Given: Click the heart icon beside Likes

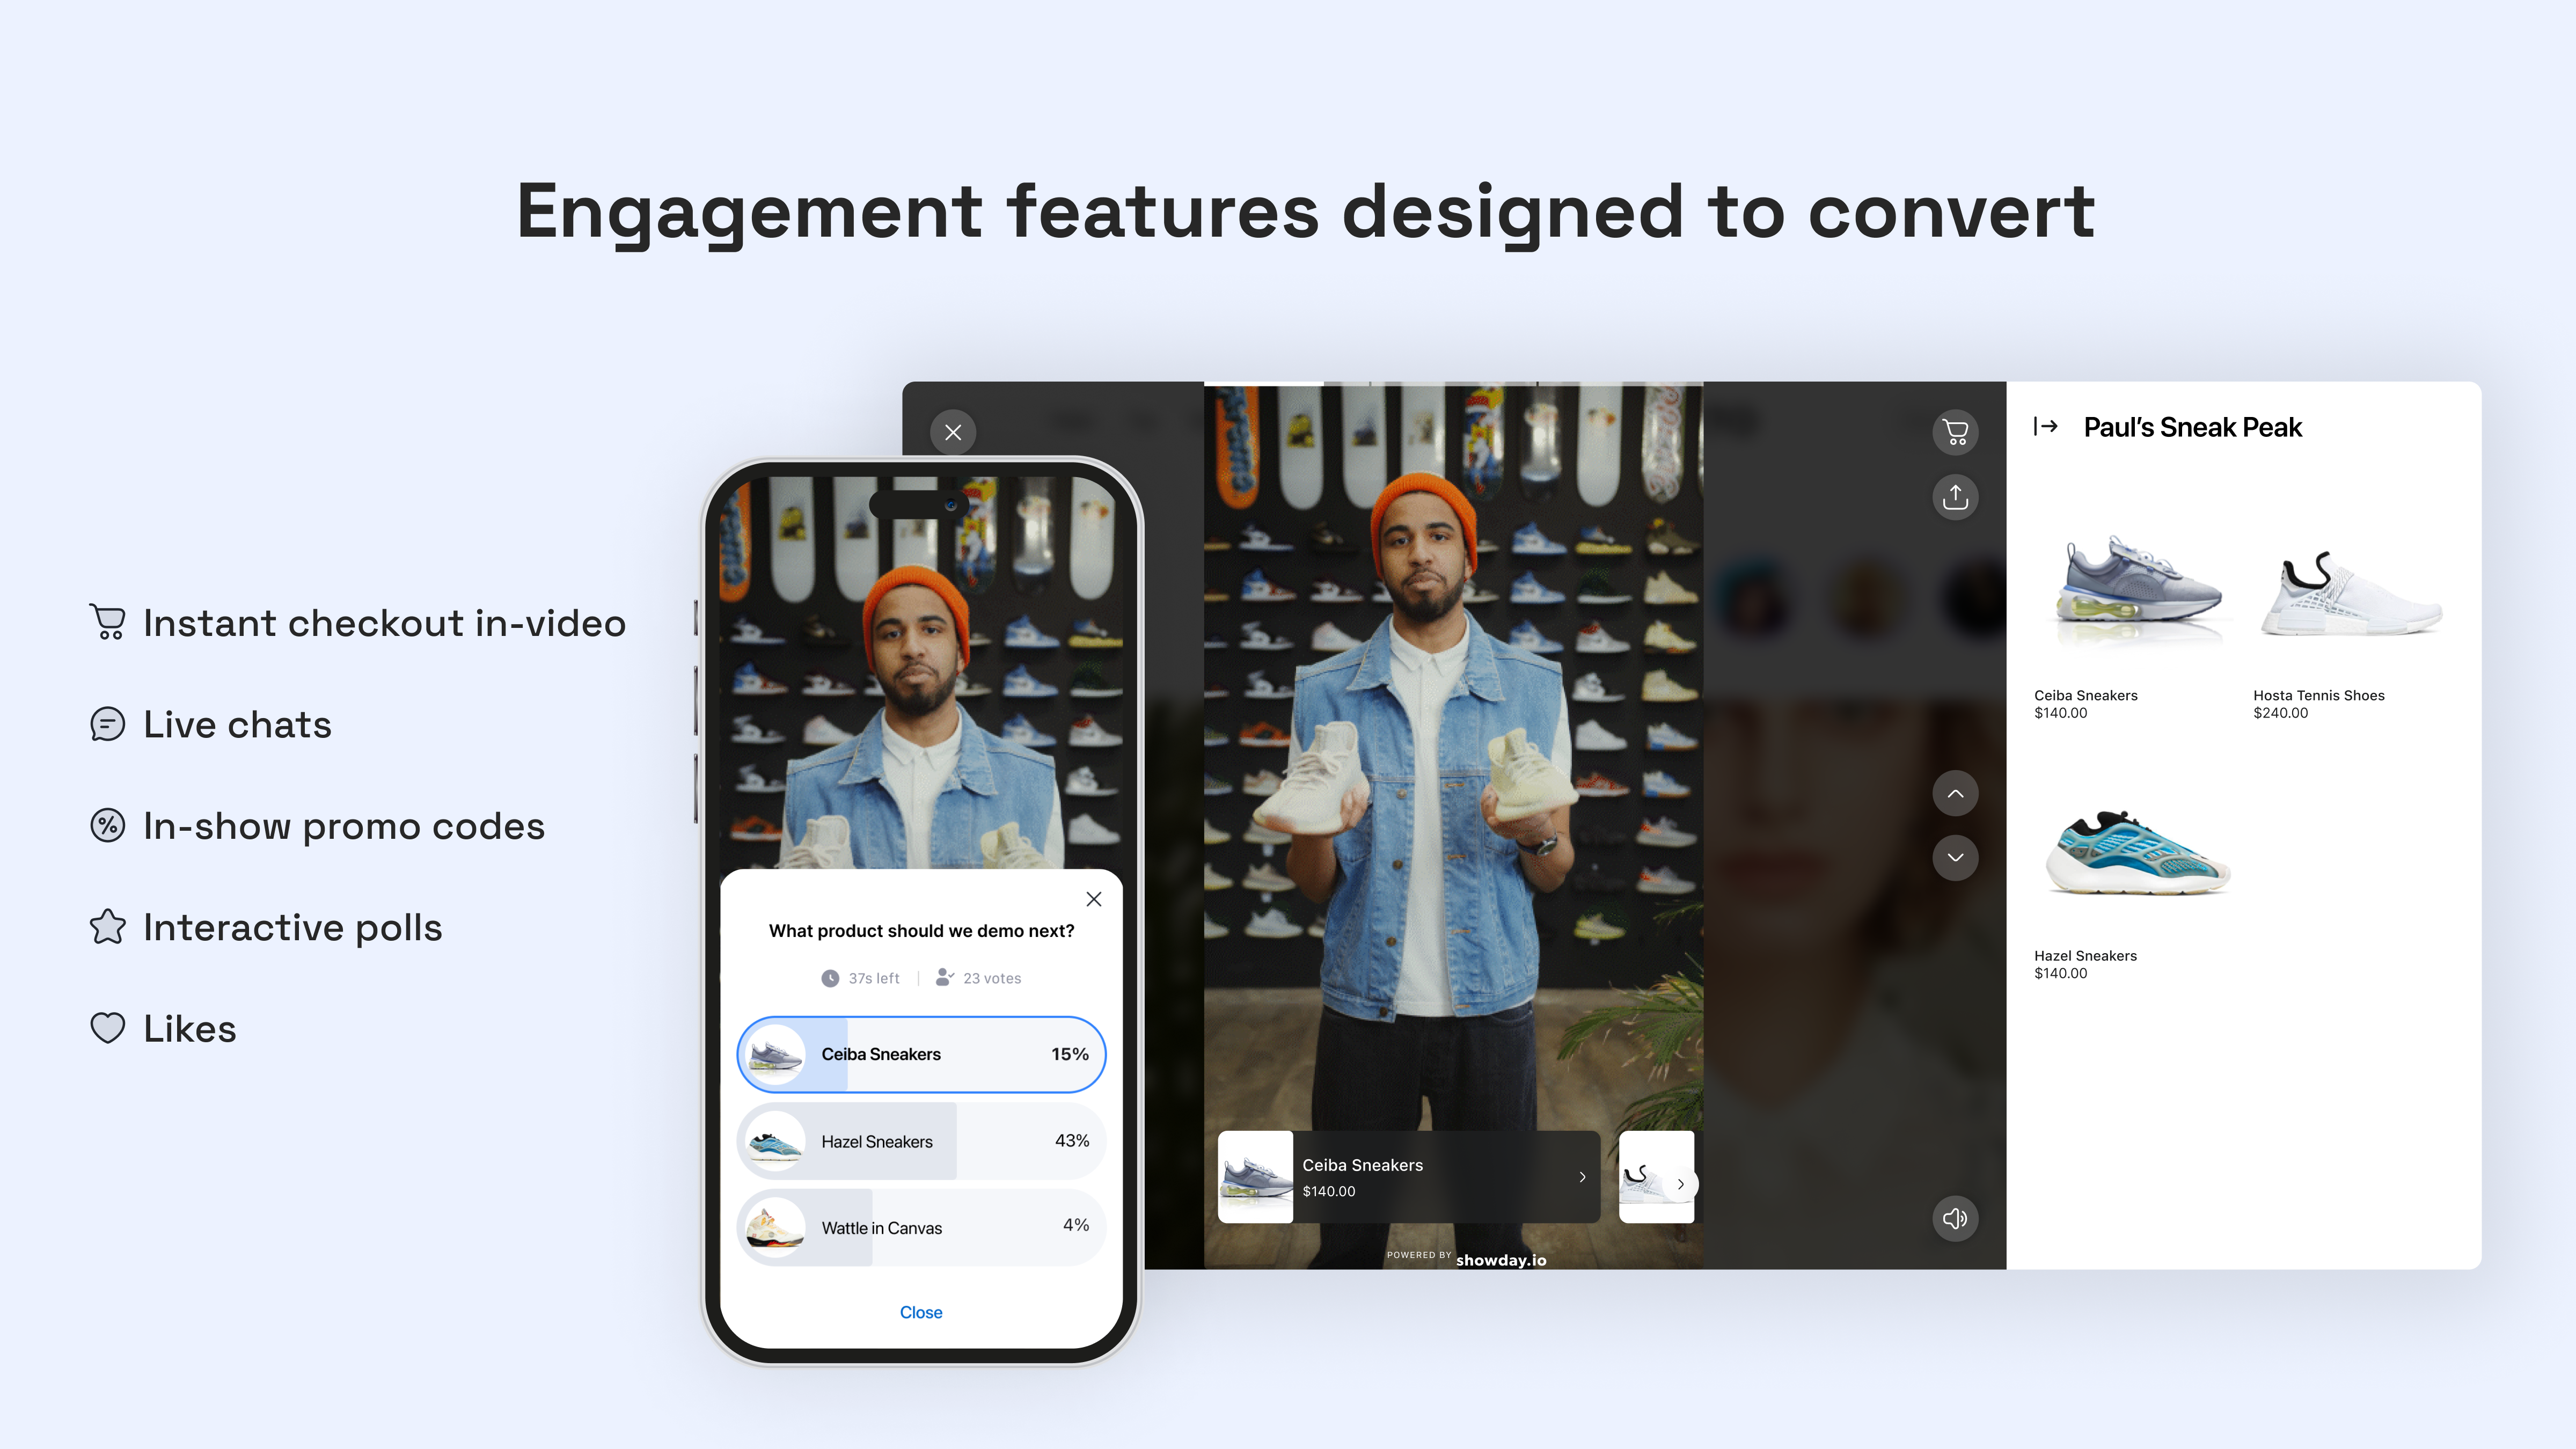Looking at the screenshot, I should tap(107, 1028).
